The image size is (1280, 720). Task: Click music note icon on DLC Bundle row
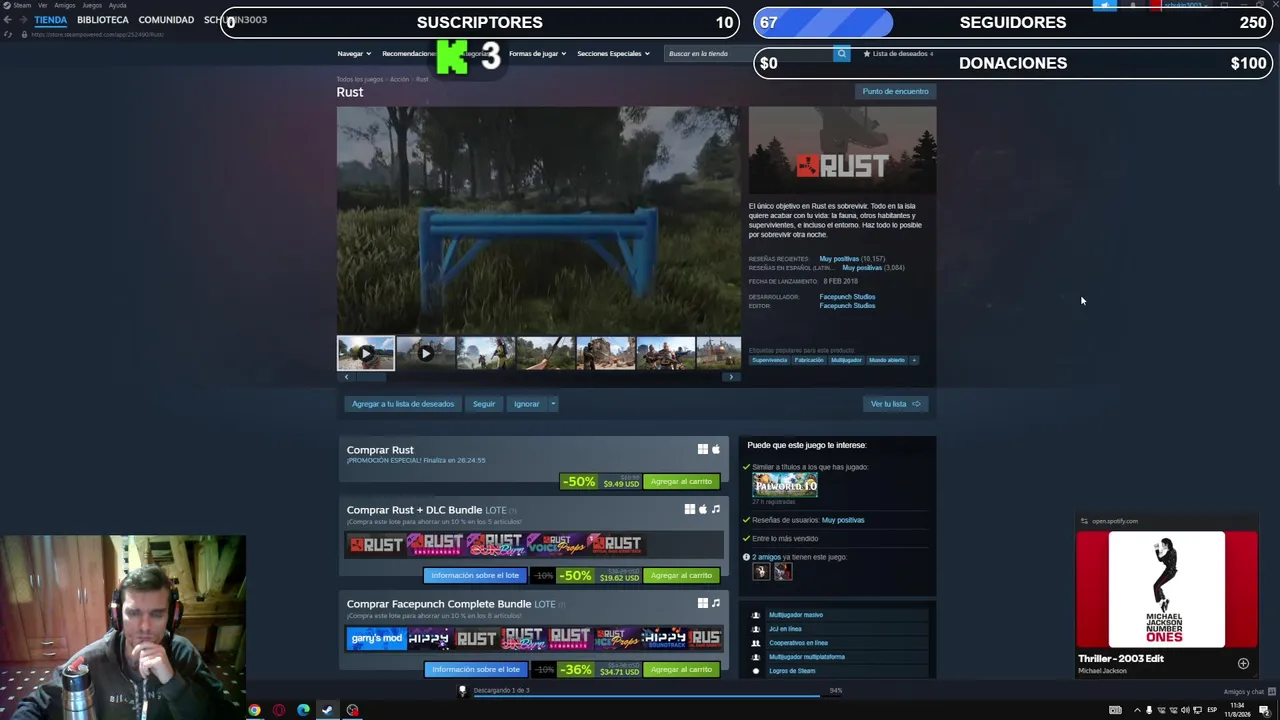point(716,510)
